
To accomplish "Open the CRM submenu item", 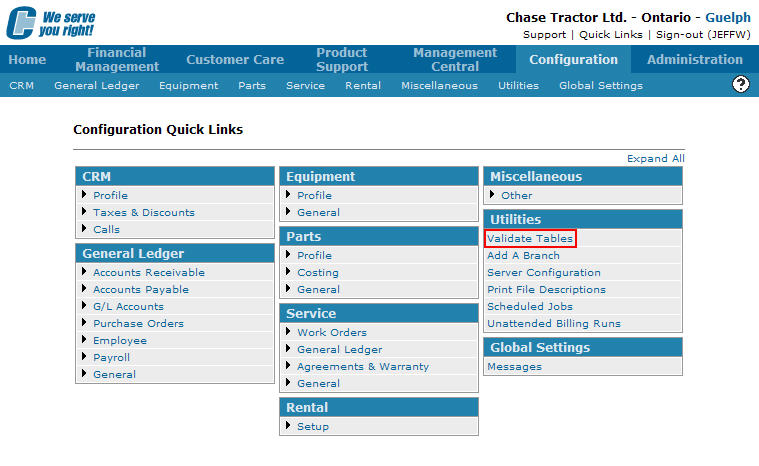I will click(x=21, y=86).
